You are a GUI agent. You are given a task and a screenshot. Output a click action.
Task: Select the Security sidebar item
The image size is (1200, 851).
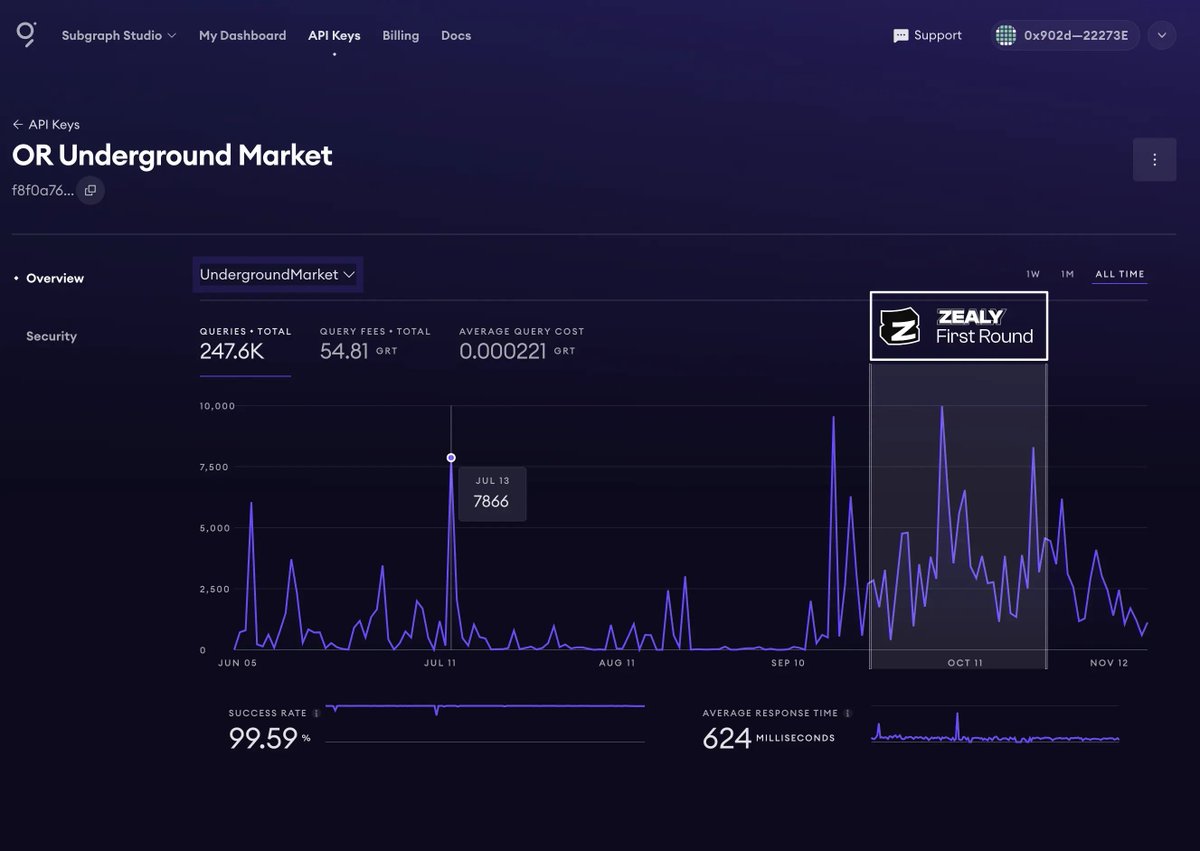tap(51, 336)
